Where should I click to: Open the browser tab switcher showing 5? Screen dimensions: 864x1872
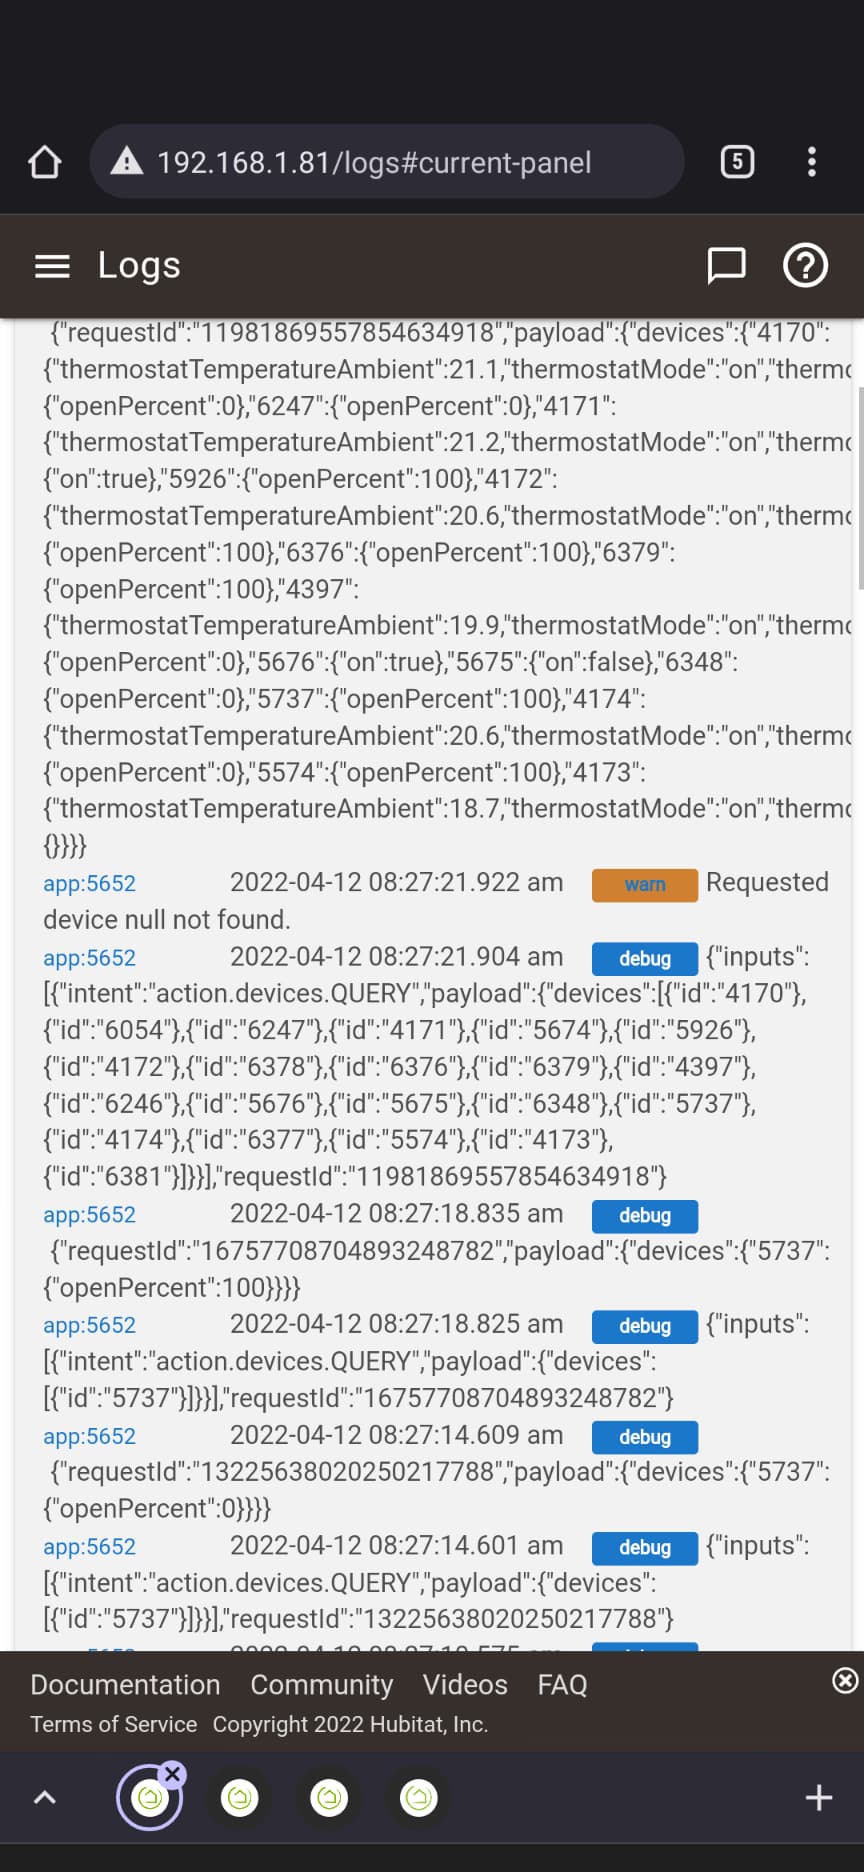(737, 162)
